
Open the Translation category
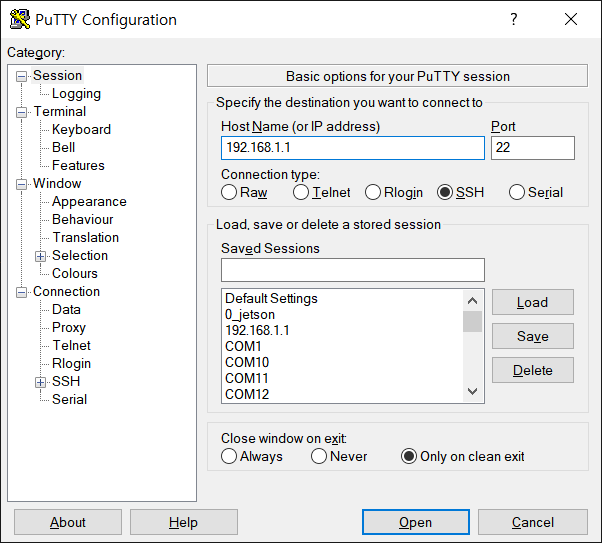pos(86,238)
